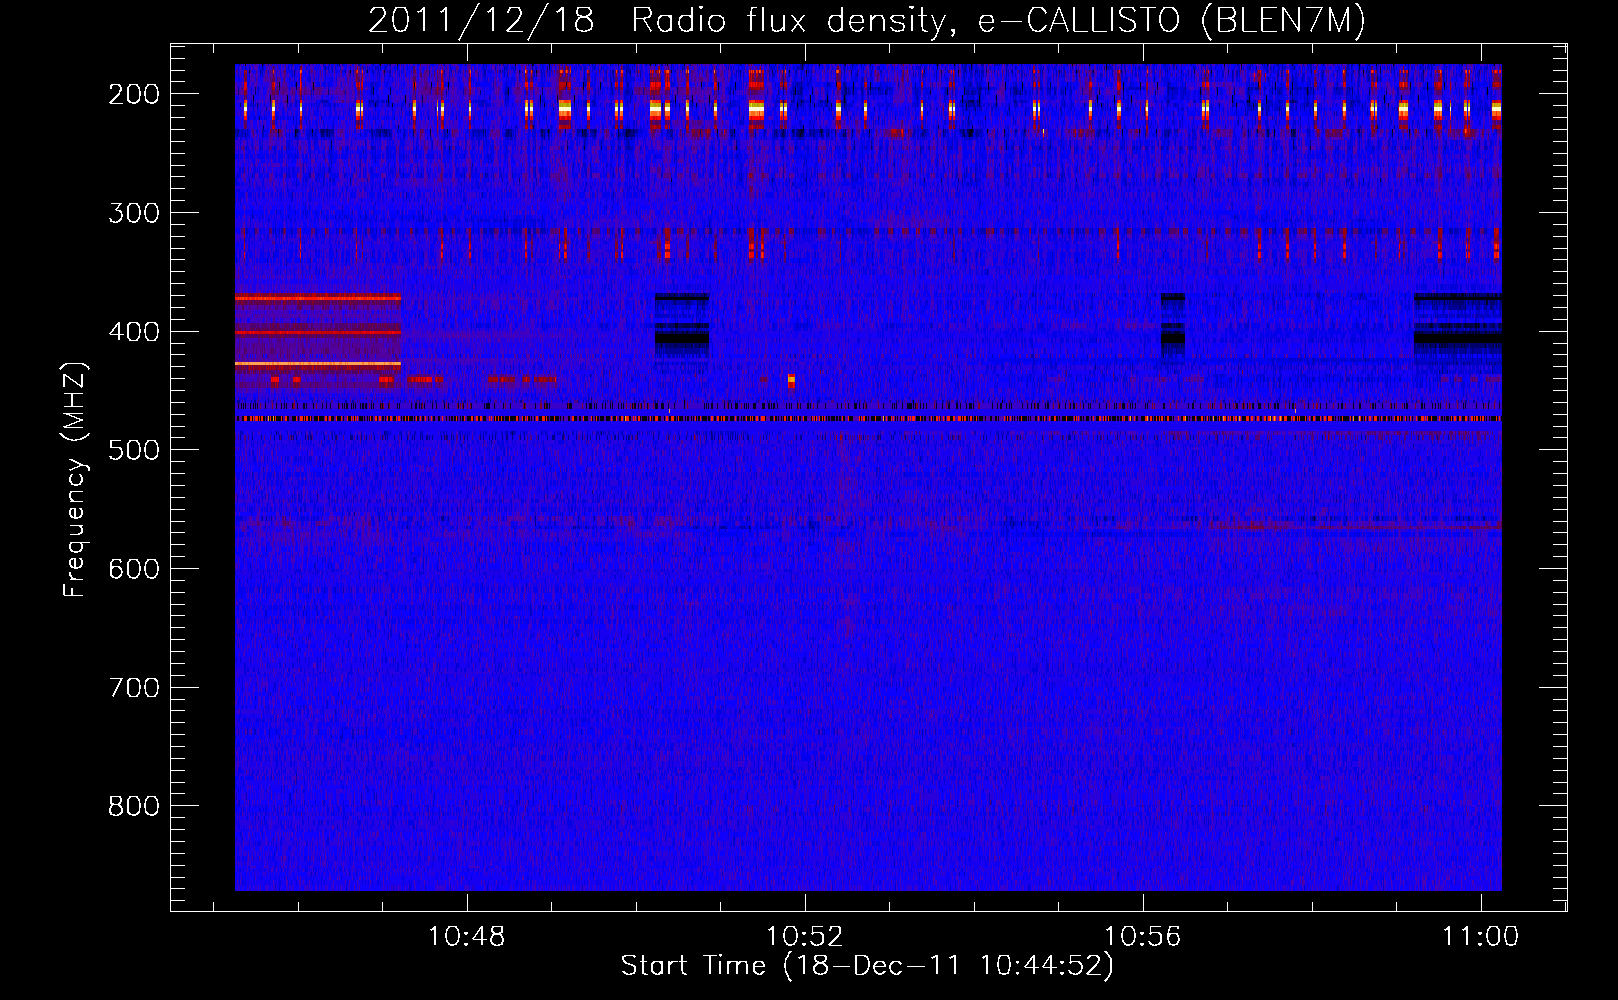This screenshot has height=1000, width=1618.
Task: Click the 500 frequency tick label
Action: tap(133, 450)
